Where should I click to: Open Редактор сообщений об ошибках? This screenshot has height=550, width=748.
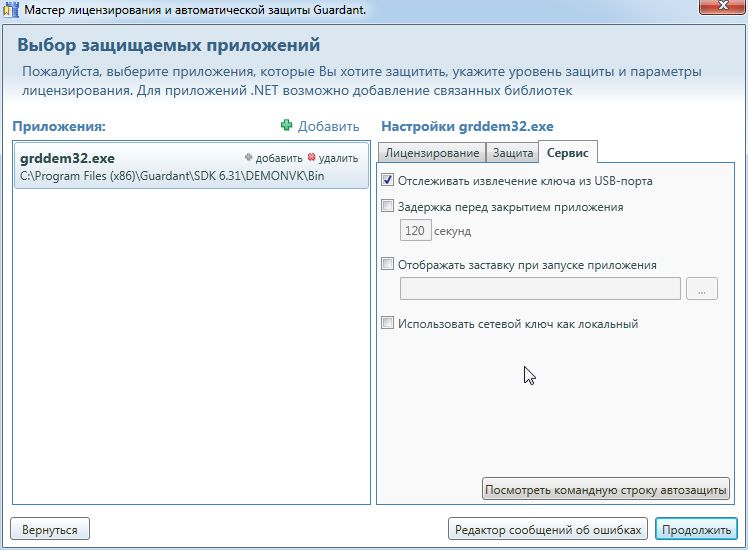[x=547, y=529]
